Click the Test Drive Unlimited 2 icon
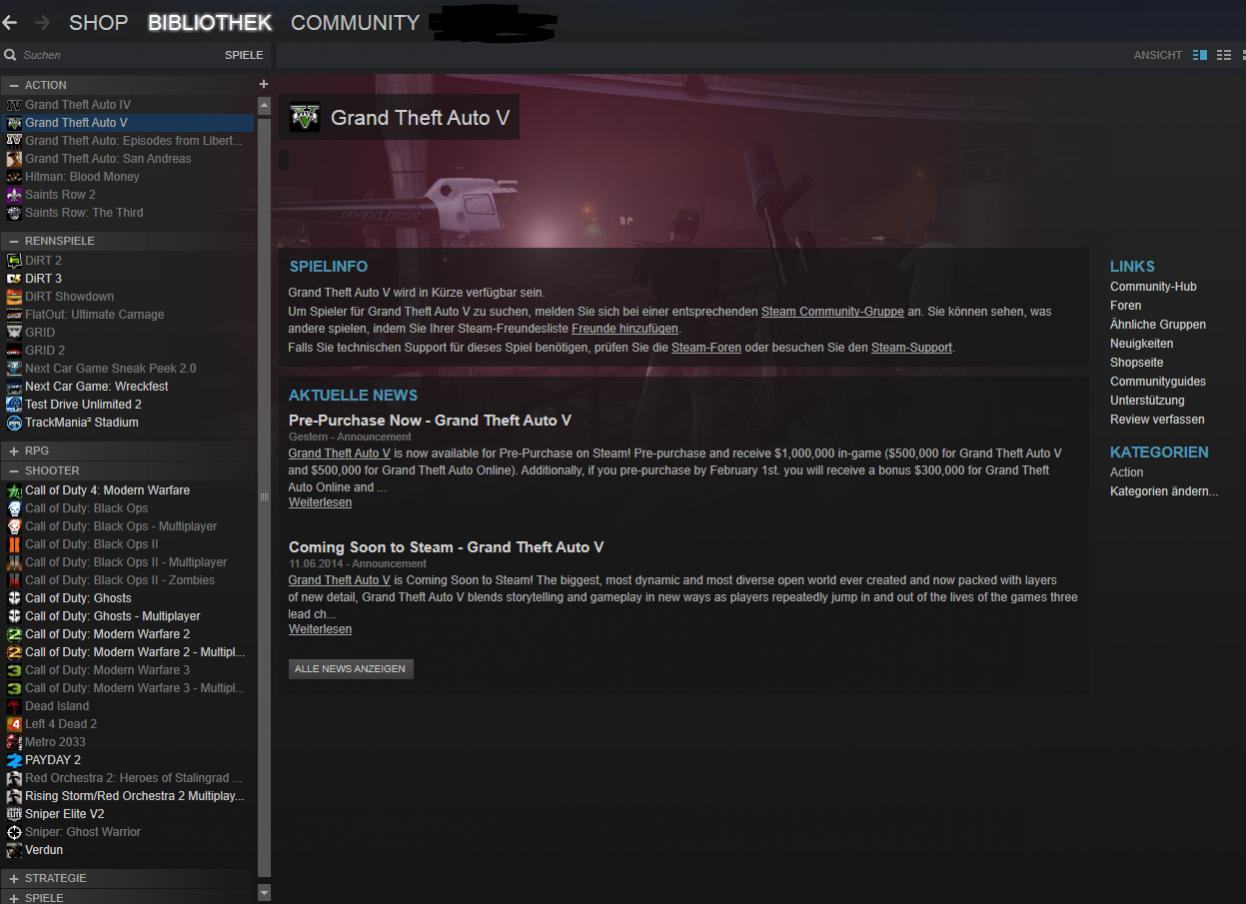 pos(14,405)
